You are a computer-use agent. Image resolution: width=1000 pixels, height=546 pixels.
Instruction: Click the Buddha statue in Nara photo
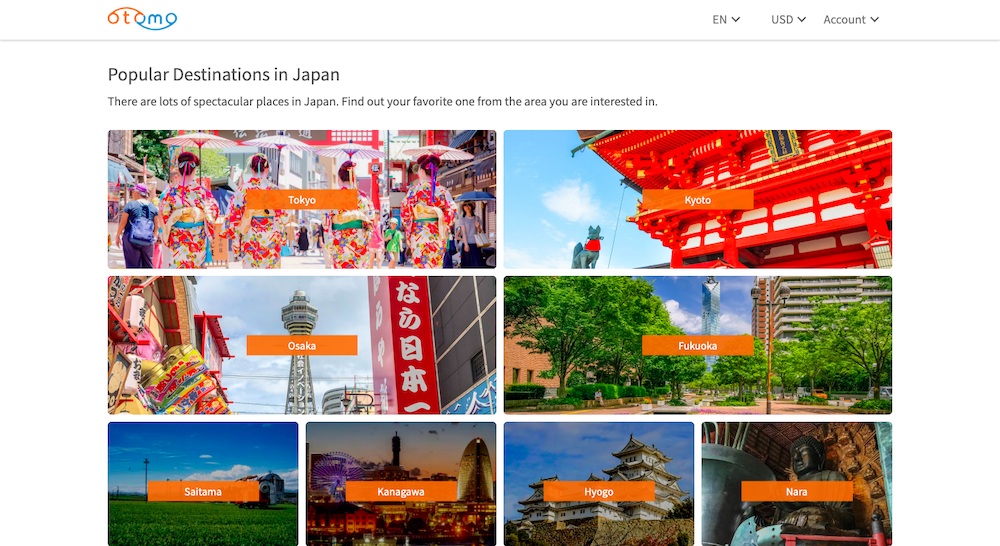808,458
